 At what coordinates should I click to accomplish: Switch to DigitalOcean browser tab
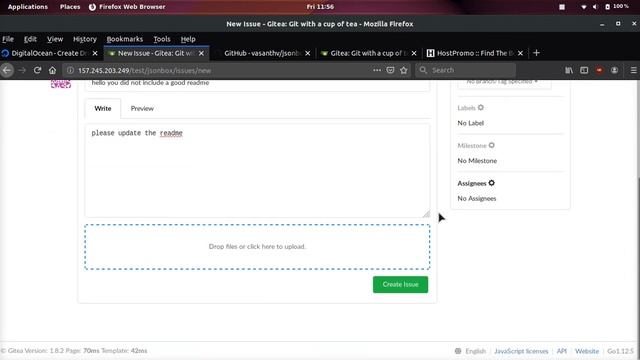pos(50,53)
